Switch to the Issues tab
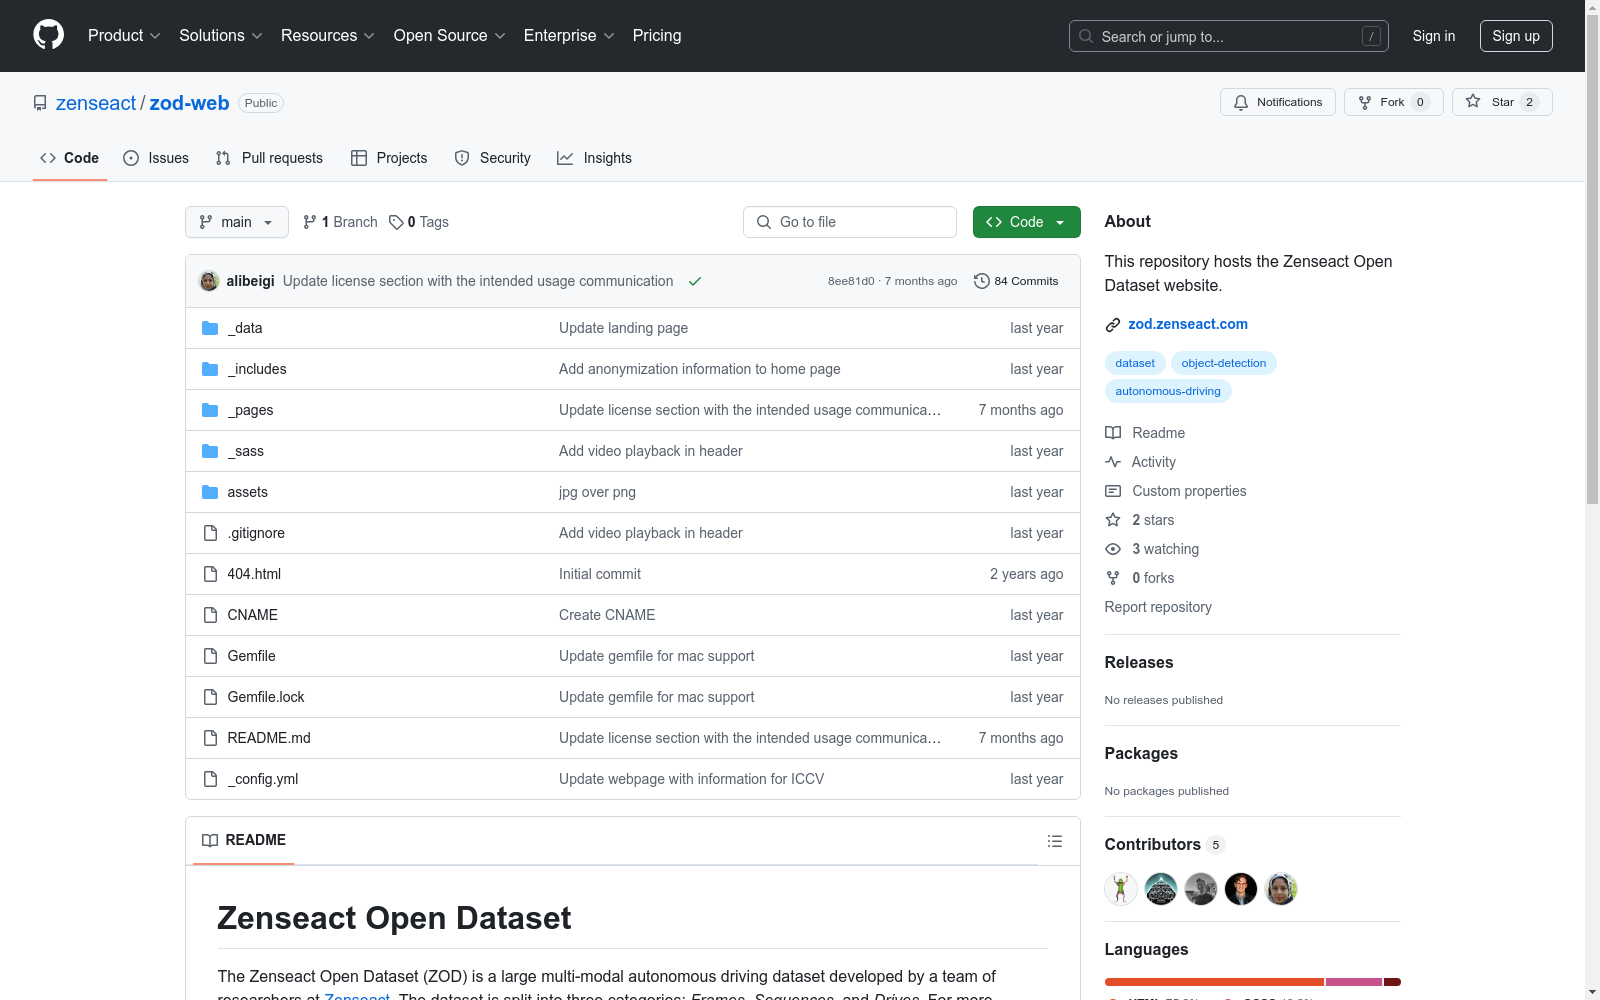Screen dimensions: 1600x1000 coord(156,158)
